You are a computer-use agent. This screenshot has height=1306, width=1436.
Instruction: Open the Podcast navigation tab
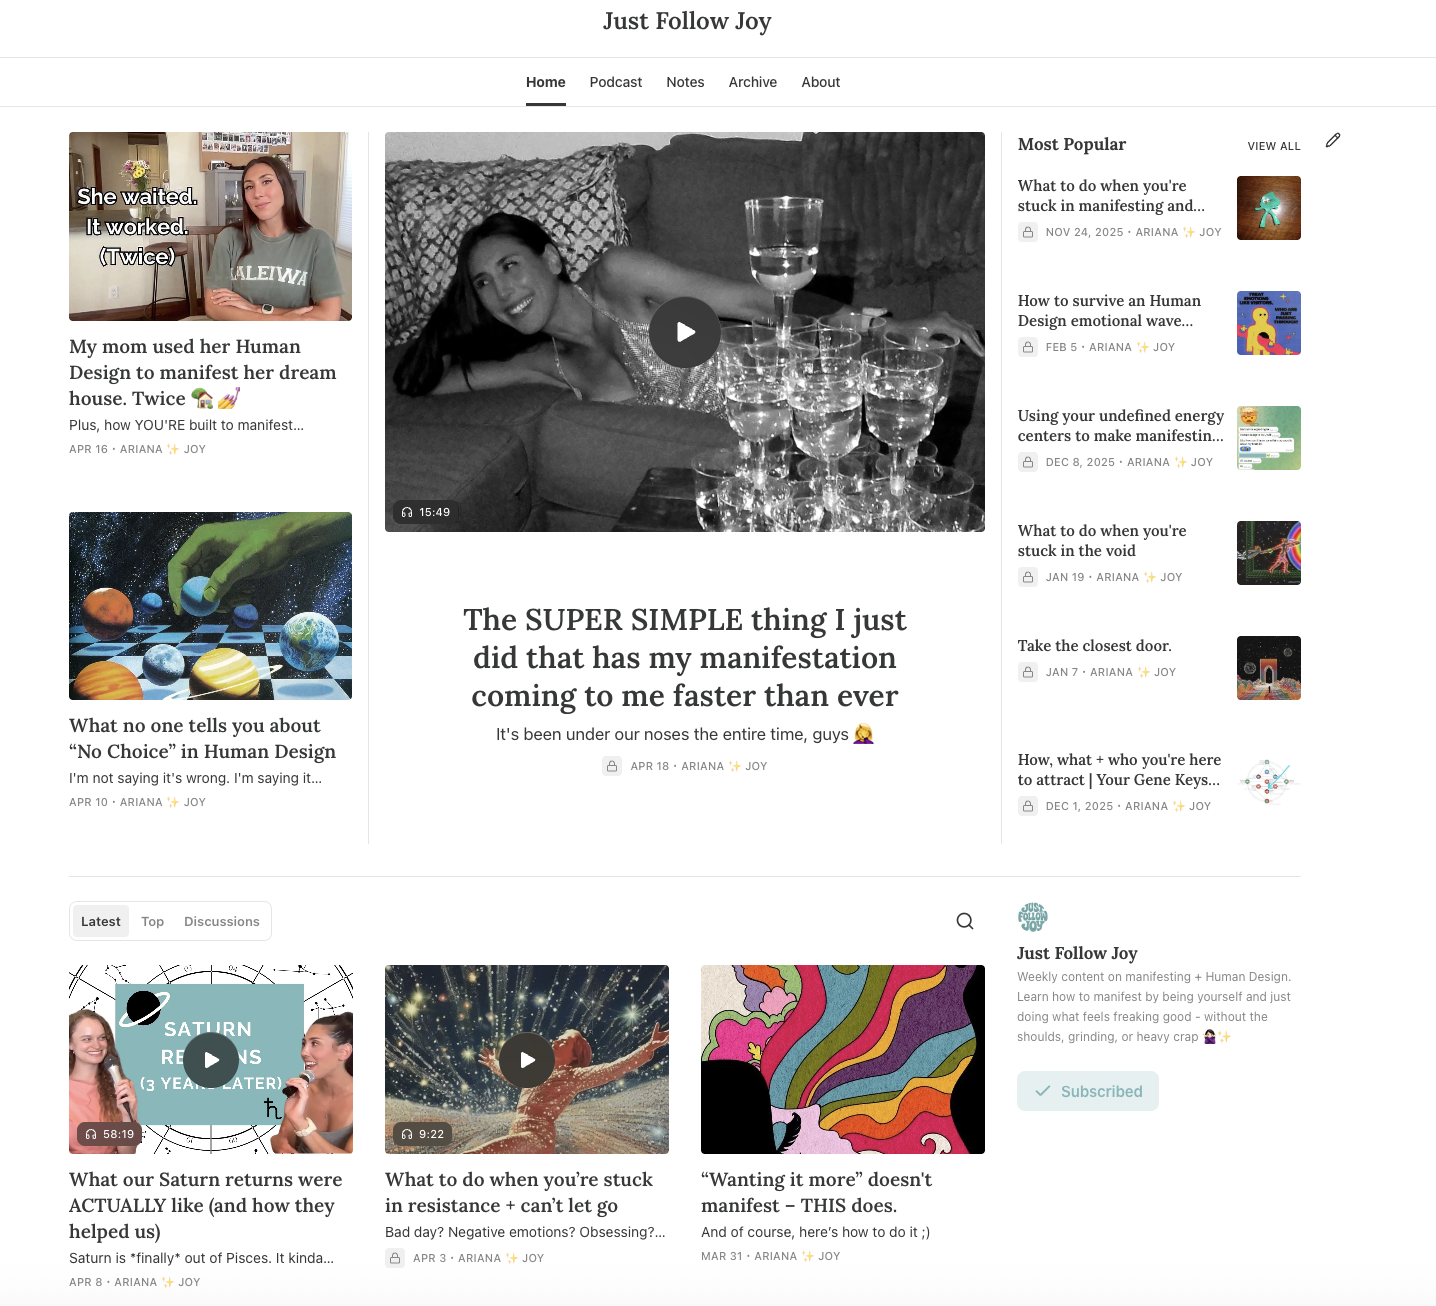click(x=616, y=82)
